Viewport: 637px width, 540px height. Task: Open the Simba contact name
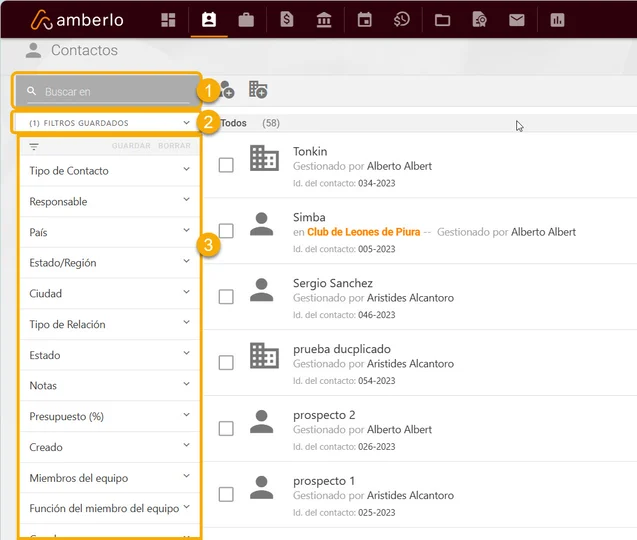309,217
